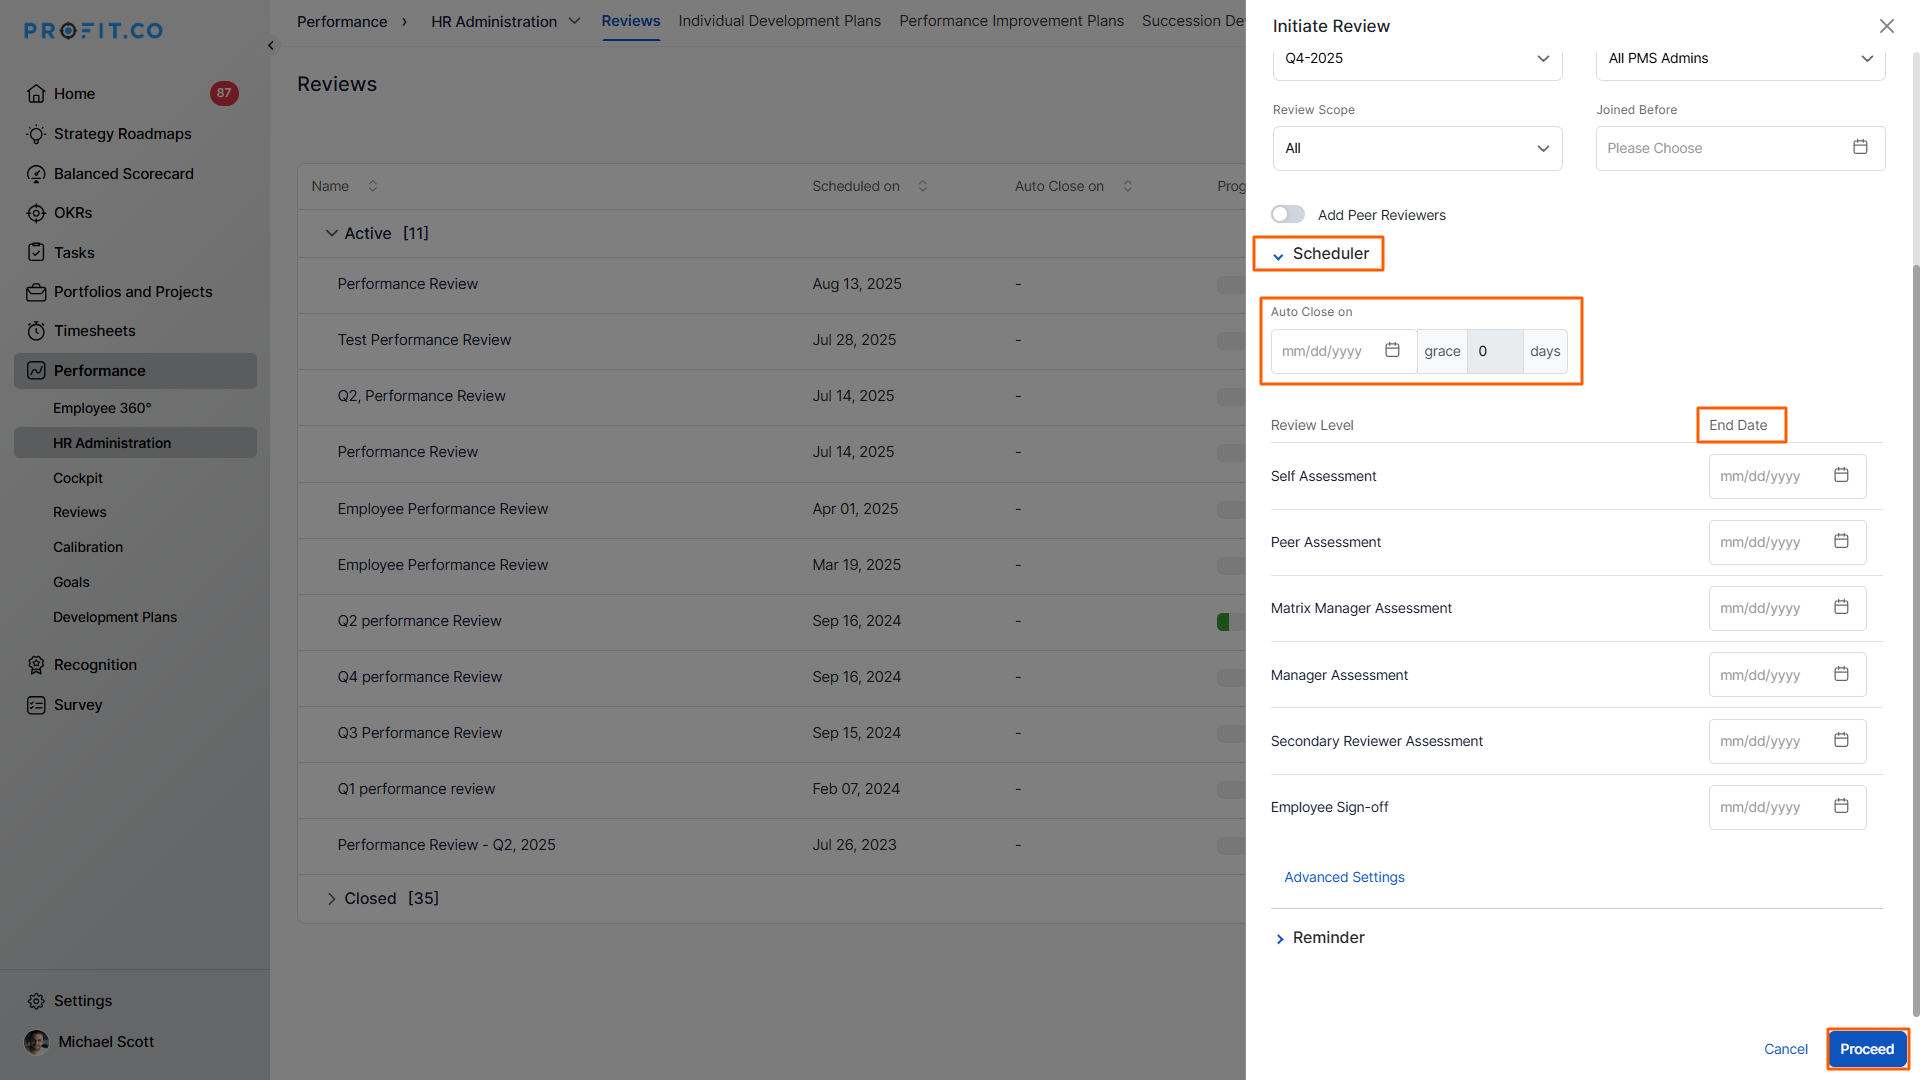Open calendar icon in Auto Close on field
1920x1080 pixels.
pos(1392,350)
